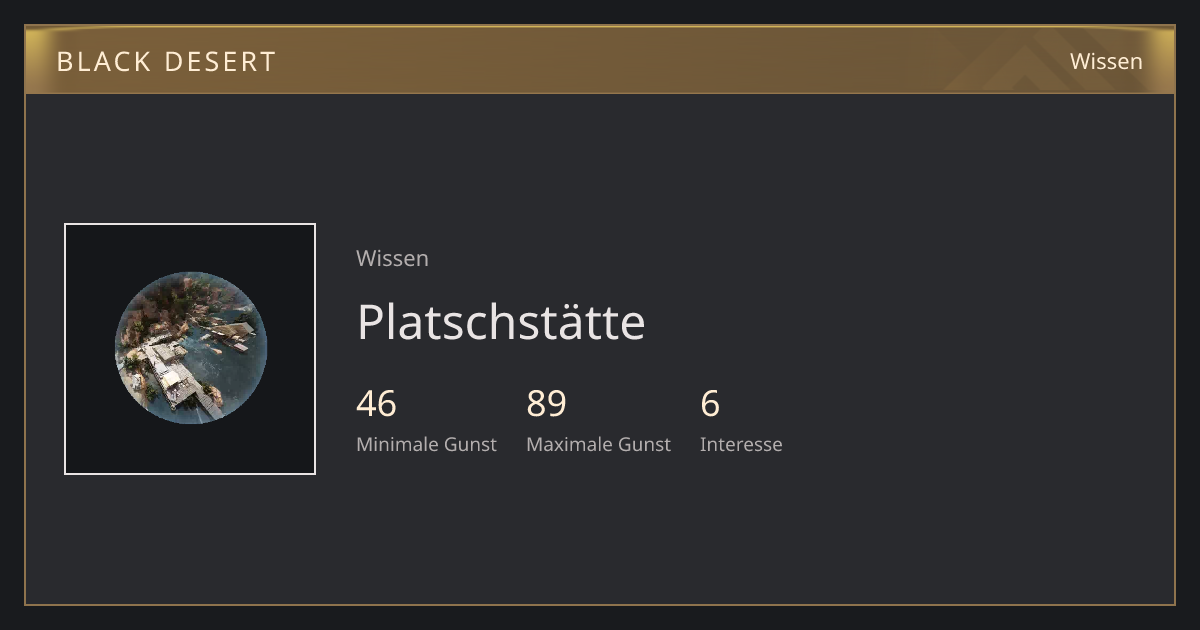Select the value 46

pos(376,404)
